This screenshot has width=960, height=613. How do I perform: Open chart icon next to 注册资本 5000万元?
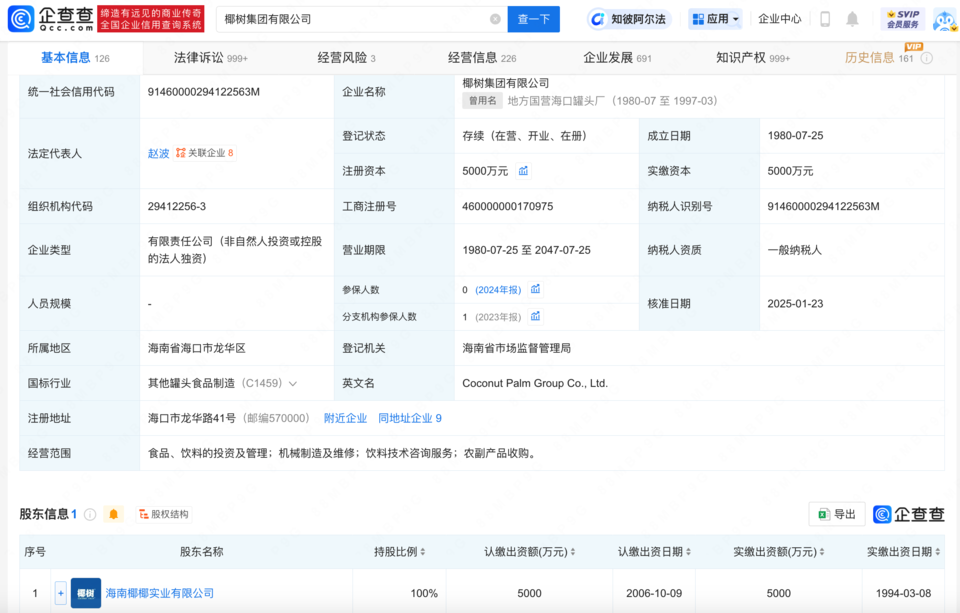point(523,171)
